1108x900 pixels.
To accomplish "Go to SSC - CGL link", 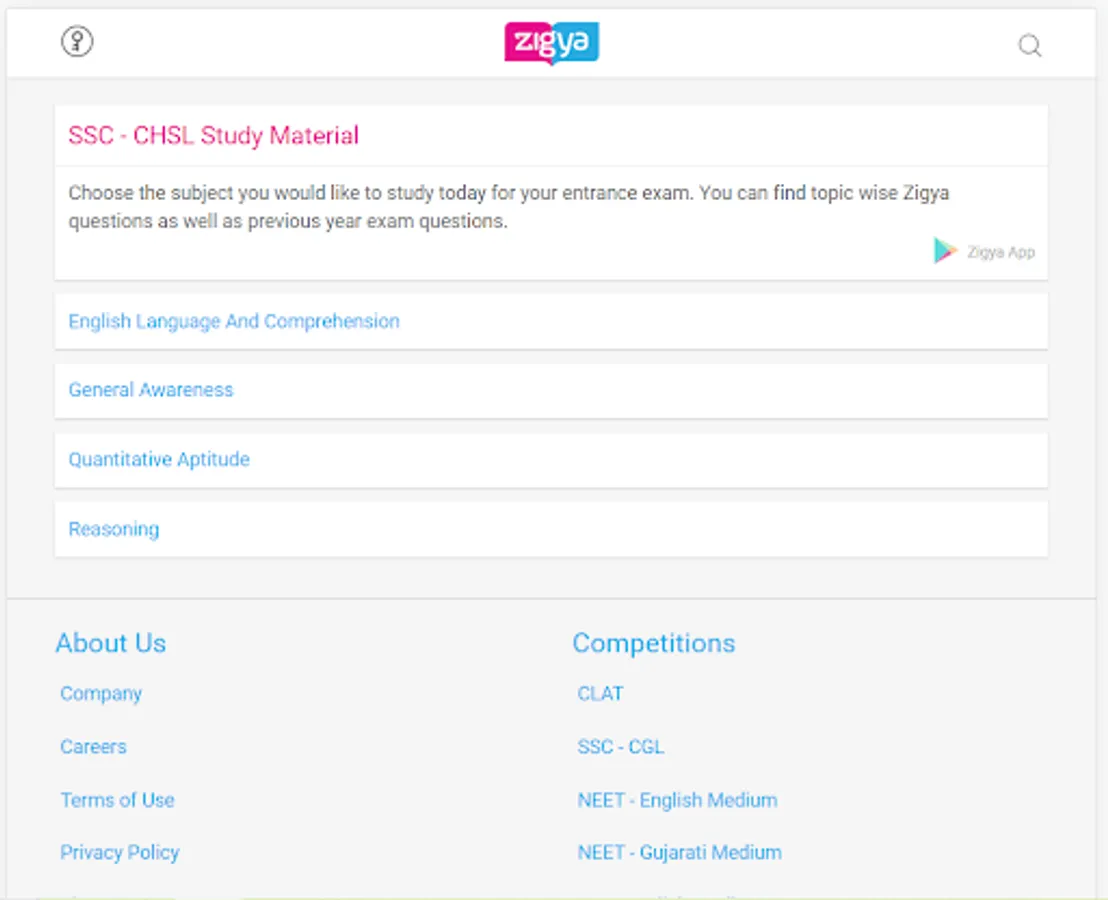I will click(620, 747).
